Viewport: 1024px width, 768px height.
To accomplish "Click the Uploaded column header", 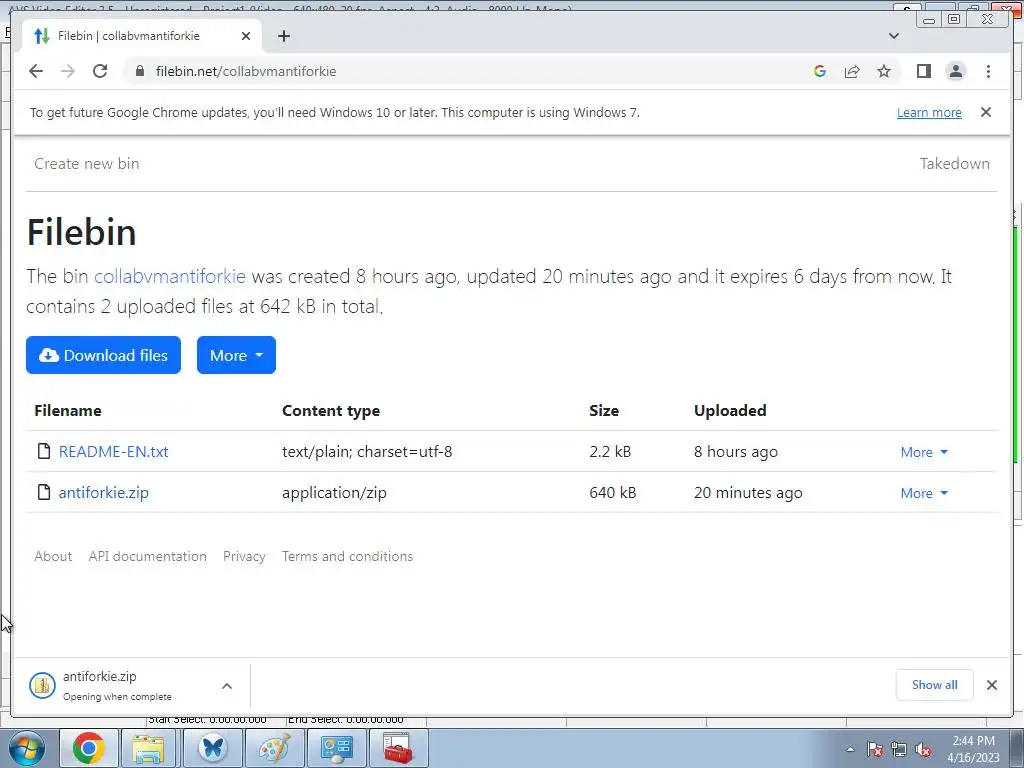I will [x=730, y=410].
